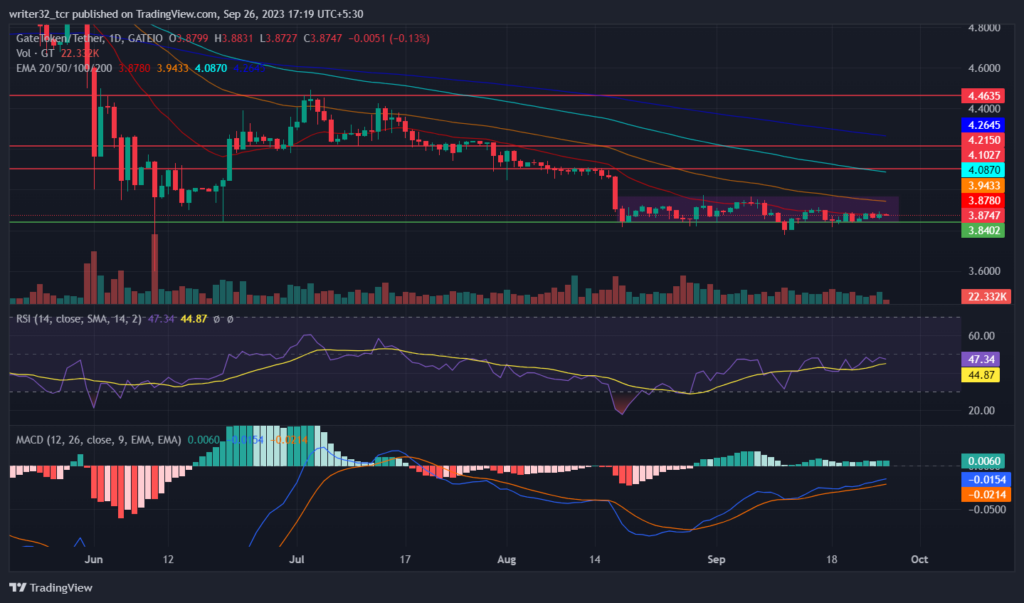Image resolution: width=1024 pixels, height=603 pixels.
Task: Click the Sep label on time axis
Action: pos(716,560)
